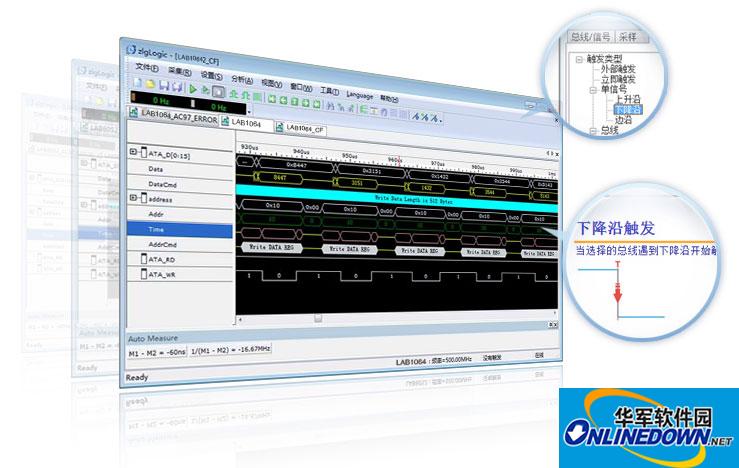Expand the address bus plus box
The width and height of the screenshot is (739, 468).
click(x=133, y=197)
